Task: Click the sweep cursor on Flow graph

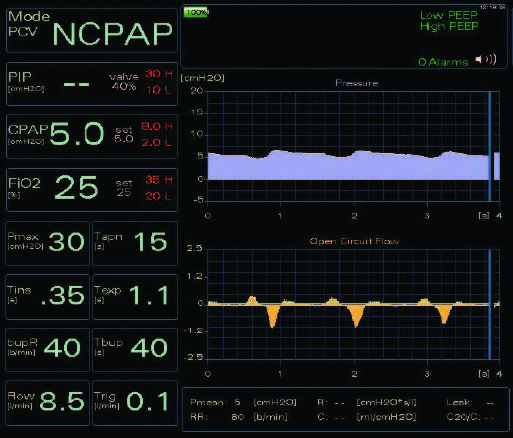Action: tap(489, 305)
